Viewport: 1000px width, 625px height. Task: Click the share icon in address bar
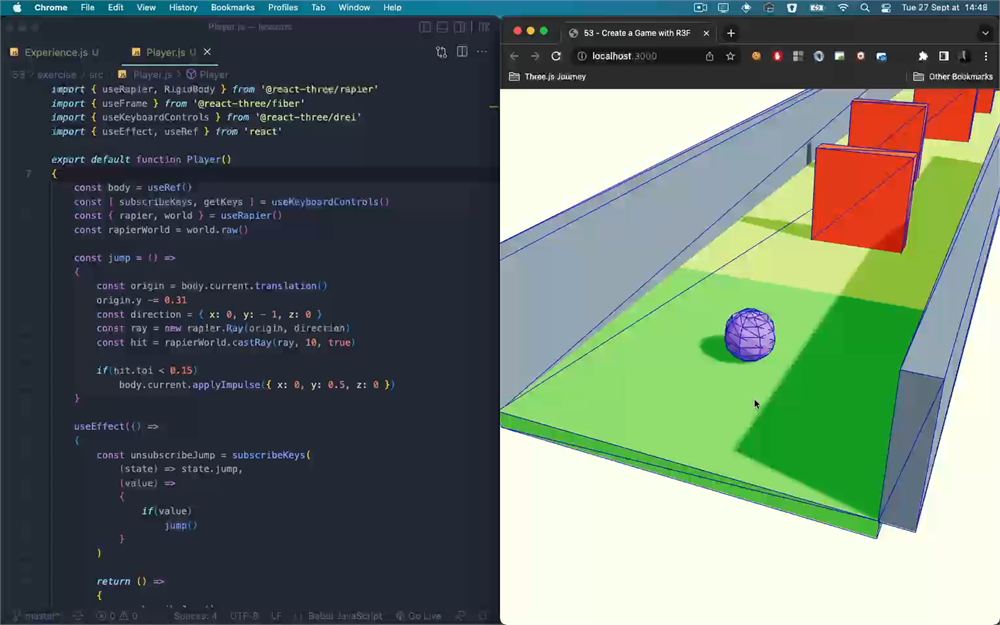pos(709,56)
